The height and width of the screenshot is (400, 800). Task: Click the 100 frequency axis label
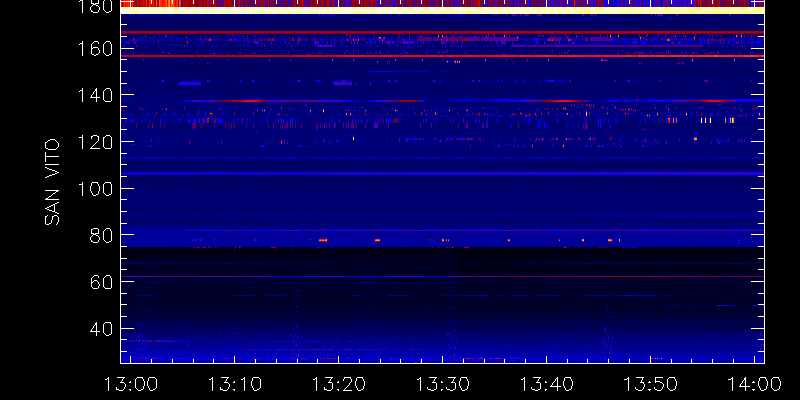point(94,189)
